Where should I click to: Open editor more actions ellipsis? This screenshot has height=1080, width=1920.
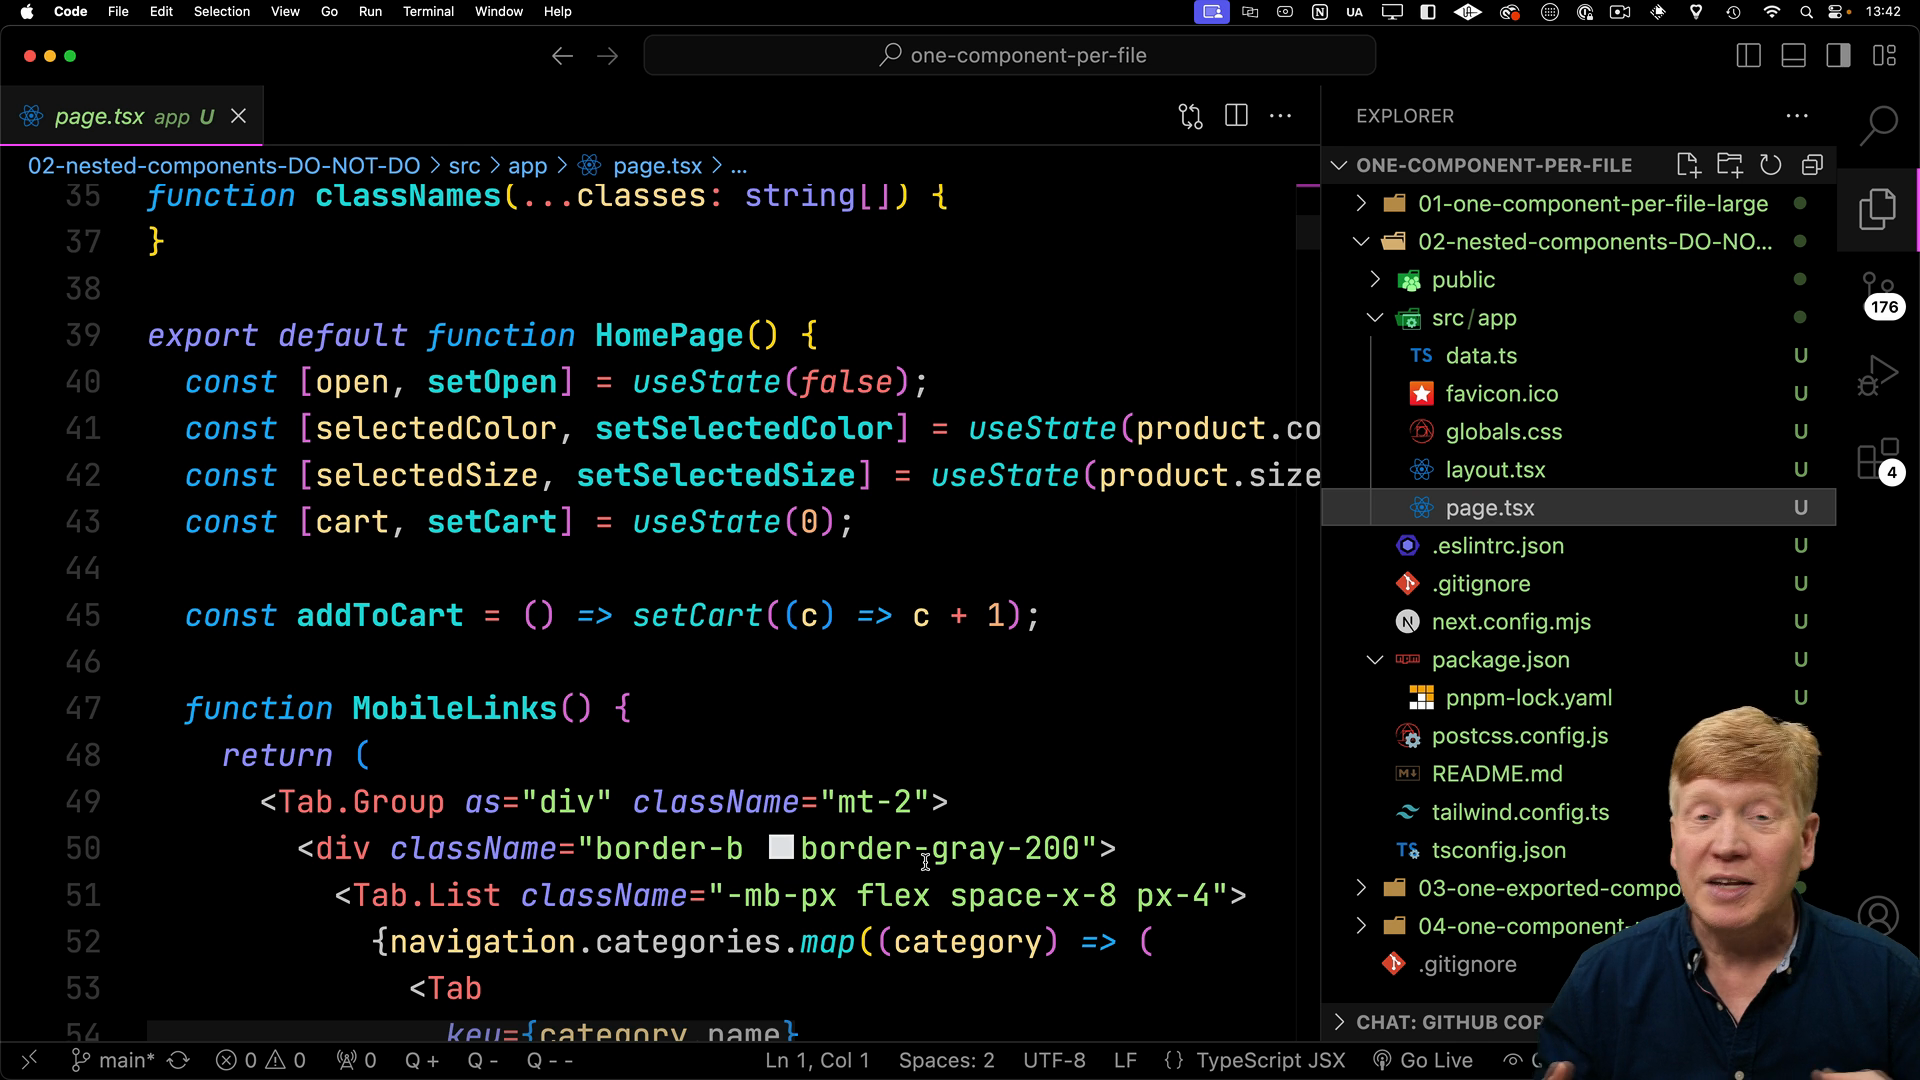pyautogui.click(x=1281, y=116)
